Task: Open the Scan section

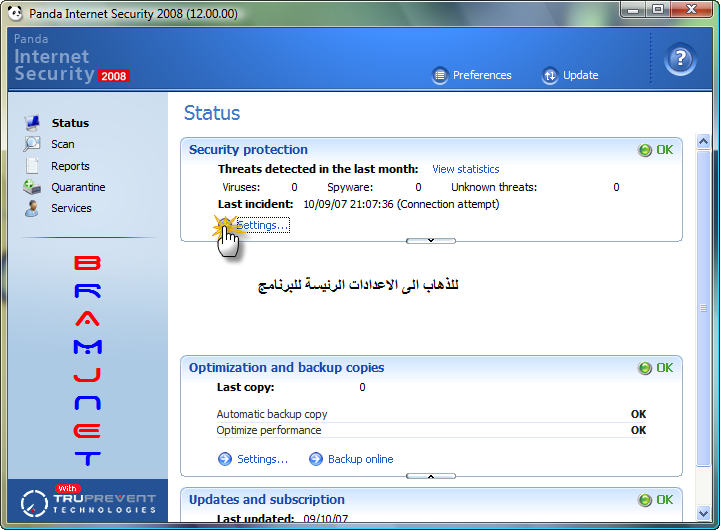Action: (62, 144)
